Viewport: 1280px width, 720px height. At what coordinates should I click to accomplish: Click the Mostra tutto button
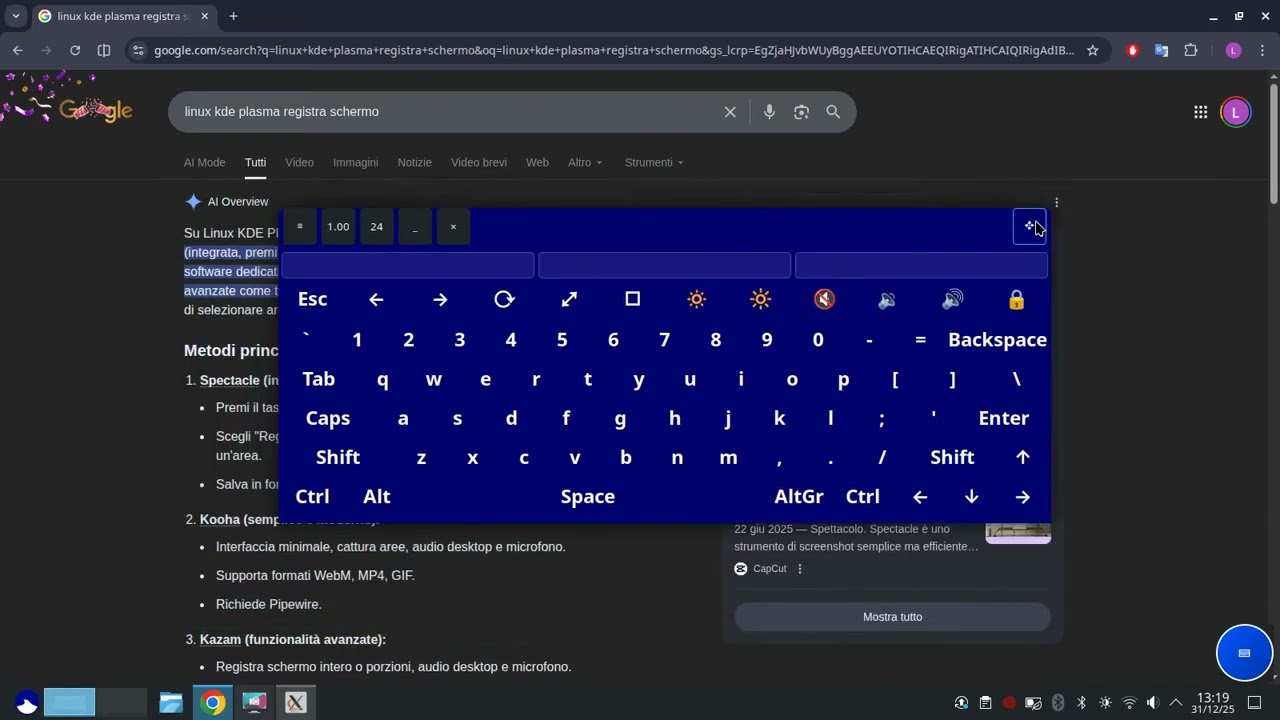(892, 617)
